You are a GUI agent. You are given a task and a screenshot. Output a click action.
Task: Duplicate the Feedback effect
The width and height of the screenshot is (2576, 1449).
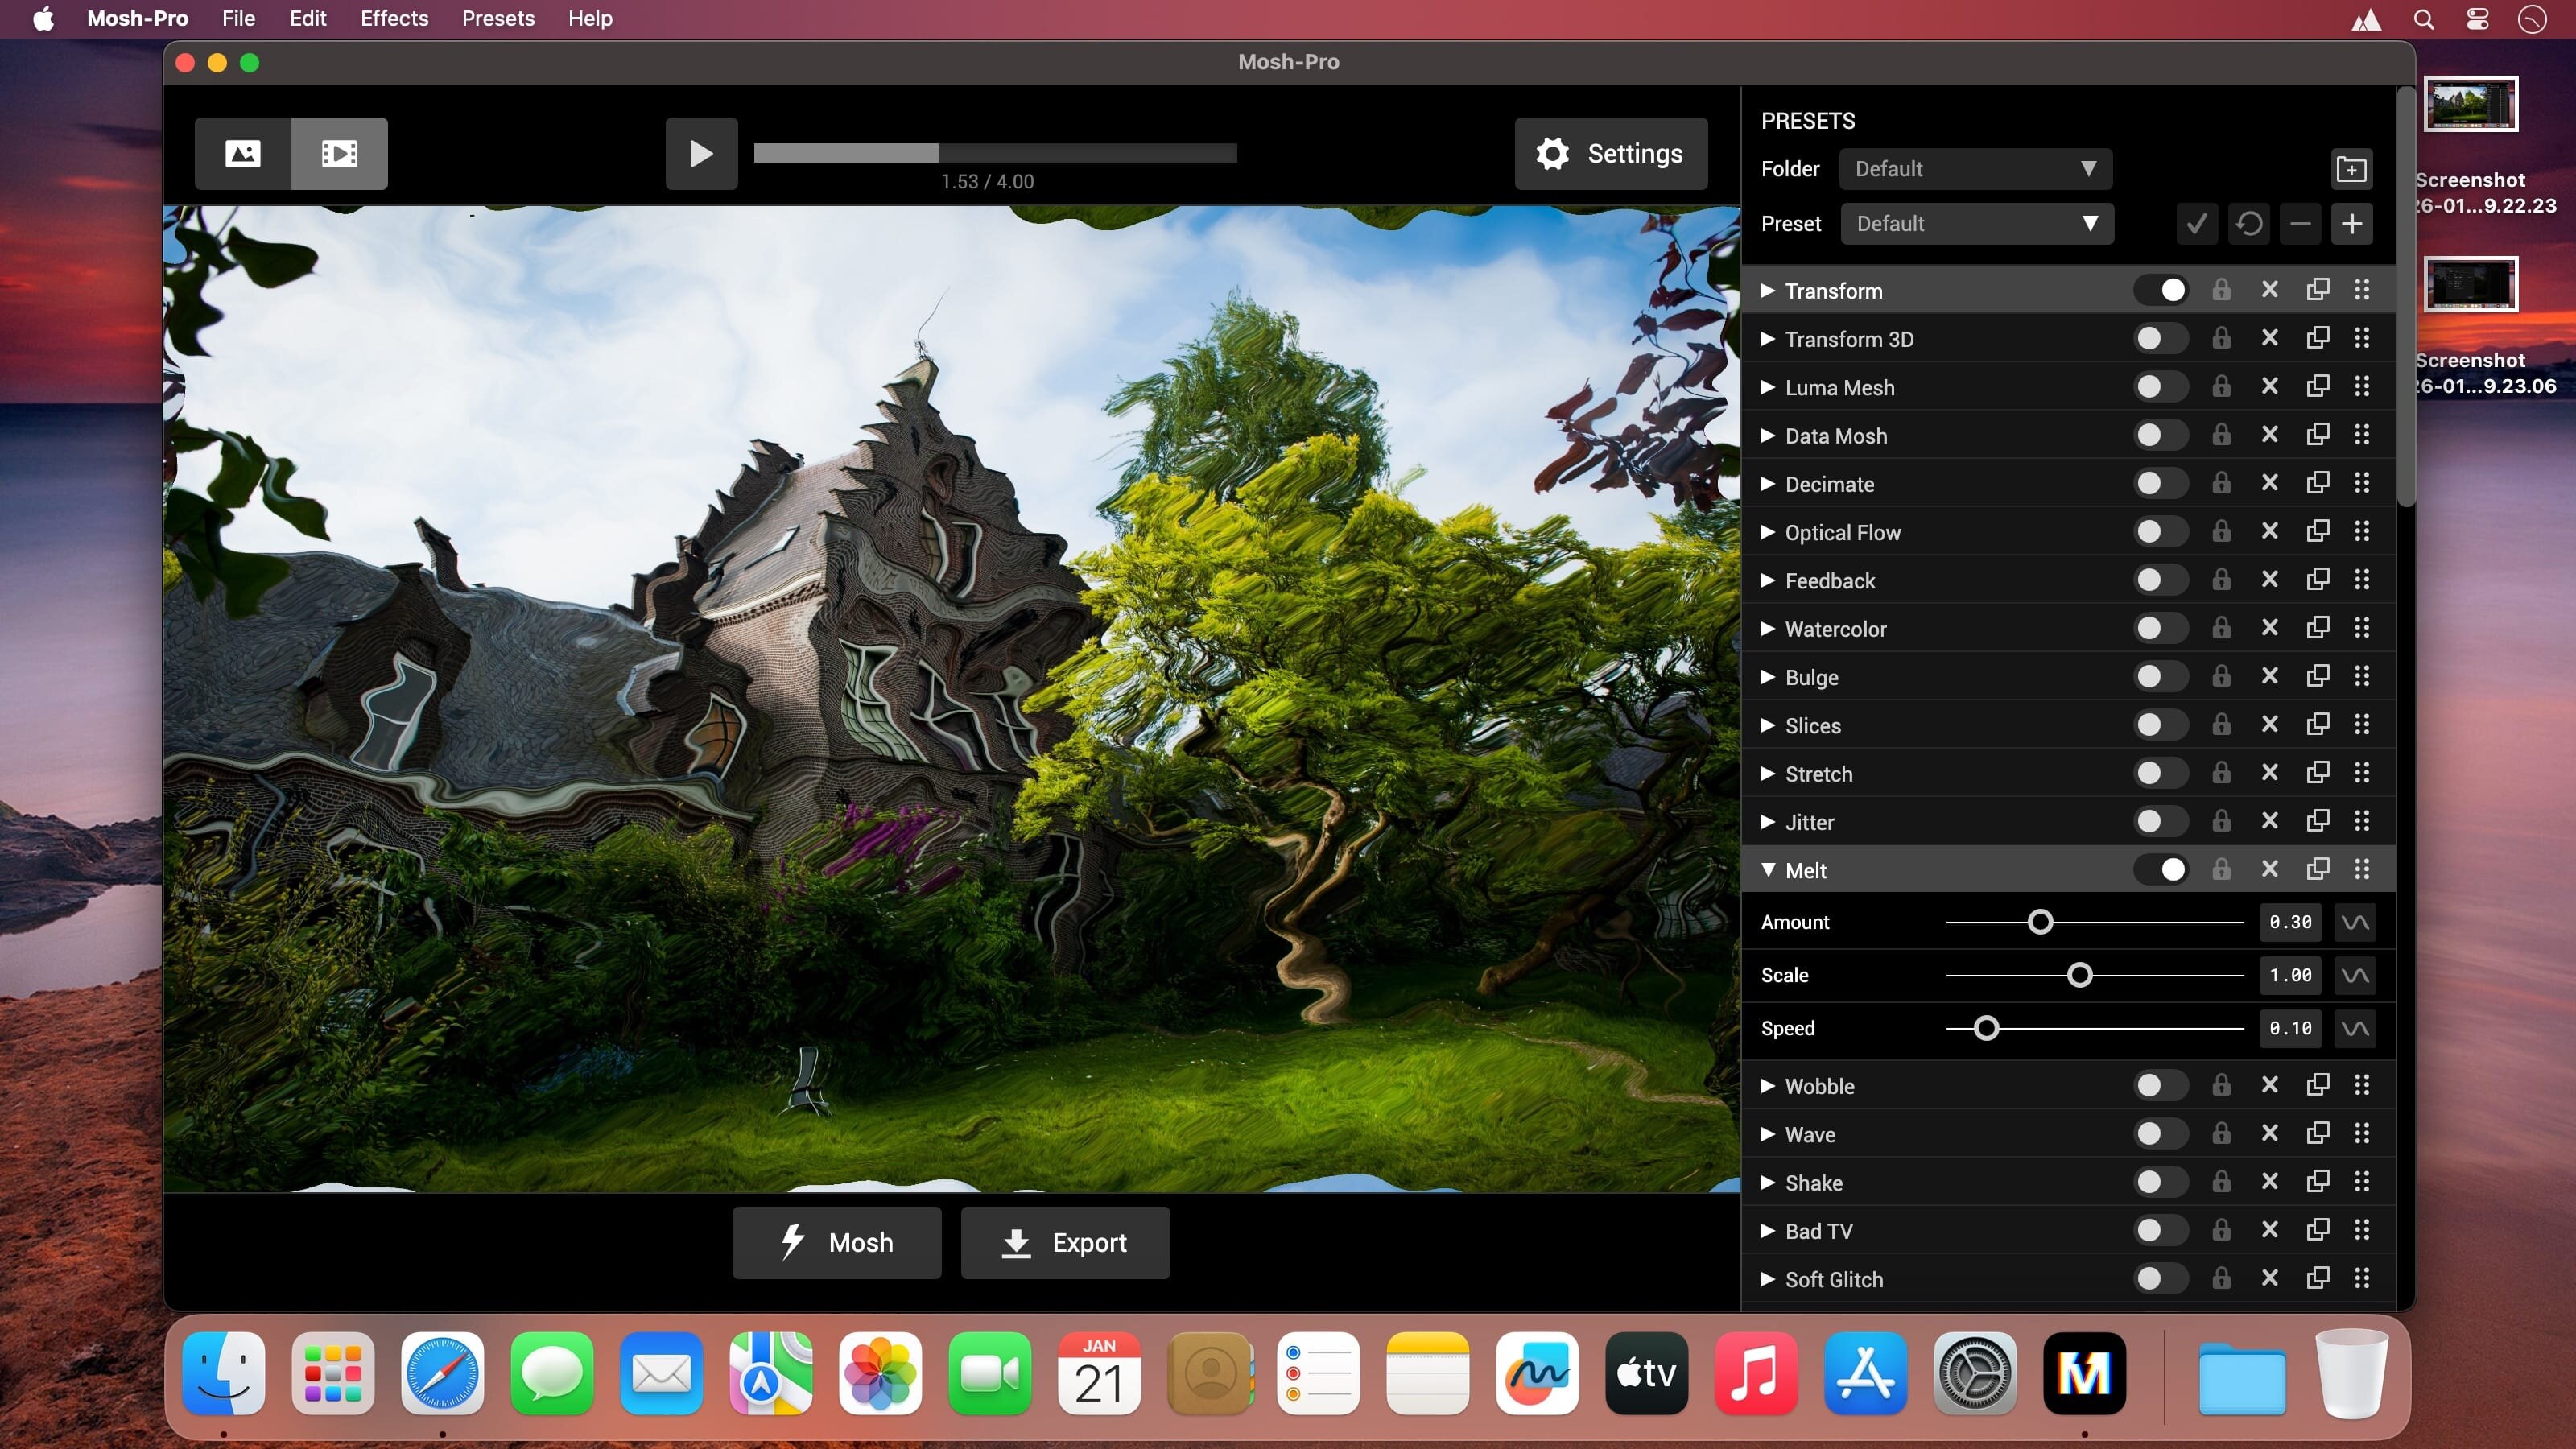(2317, 580)
